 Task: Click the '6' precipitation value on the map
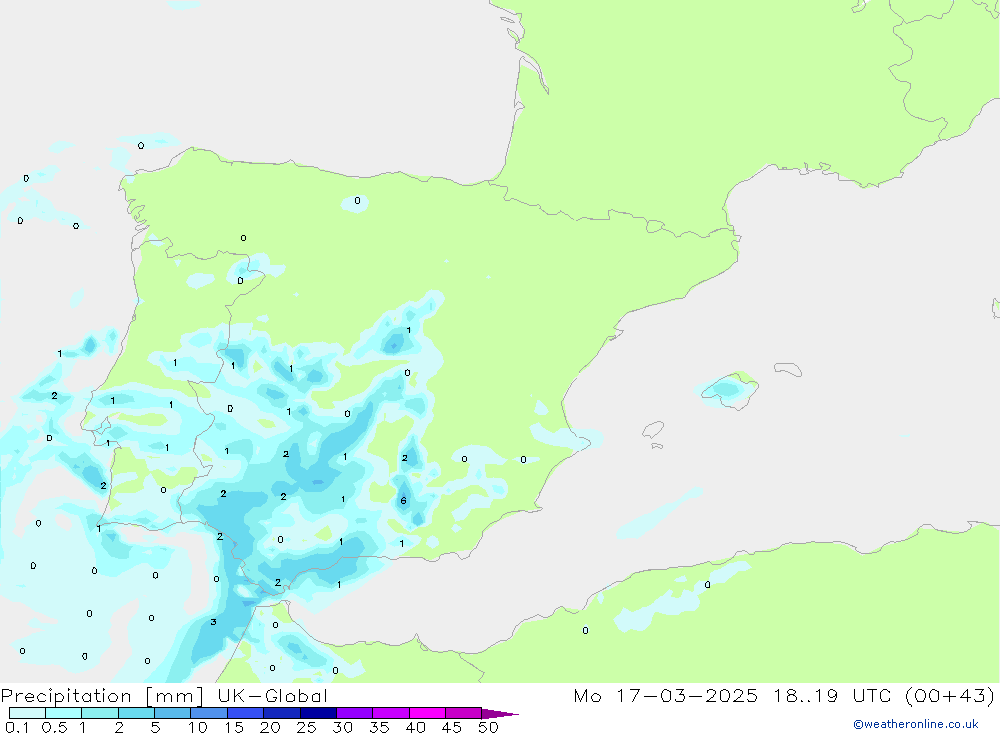point(403,501)
